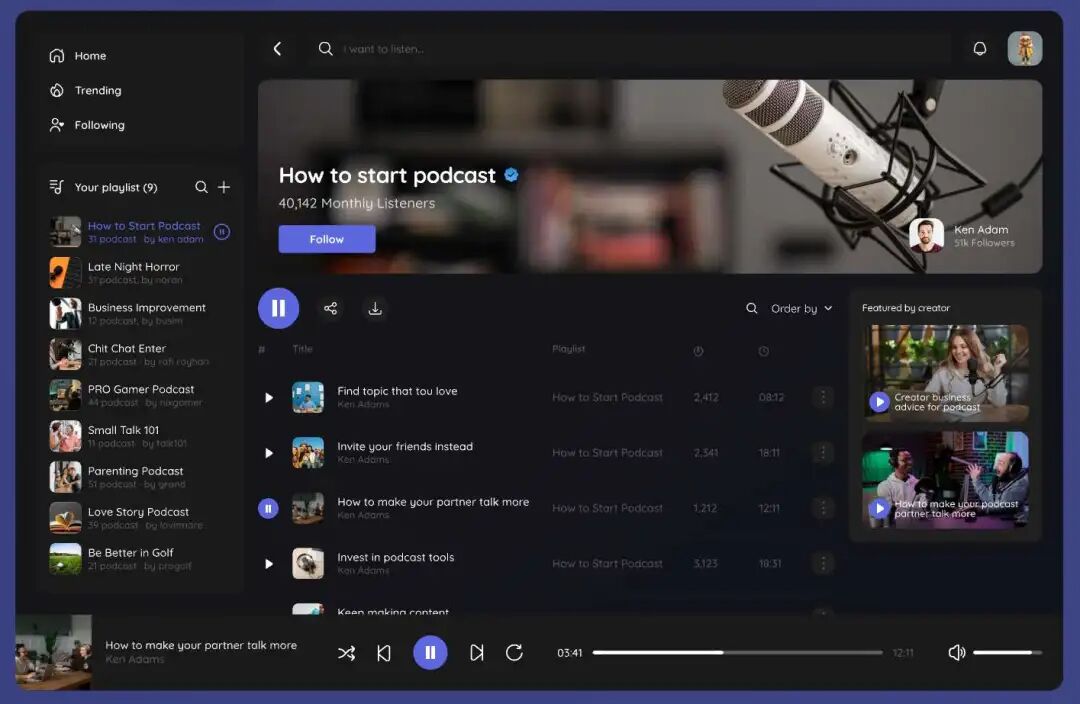Image resolution: width=1080 pixels, height=704 pixels.
Task: Pause How to Start Podcast in playlist sidebar
Action: tap(222, 231)
